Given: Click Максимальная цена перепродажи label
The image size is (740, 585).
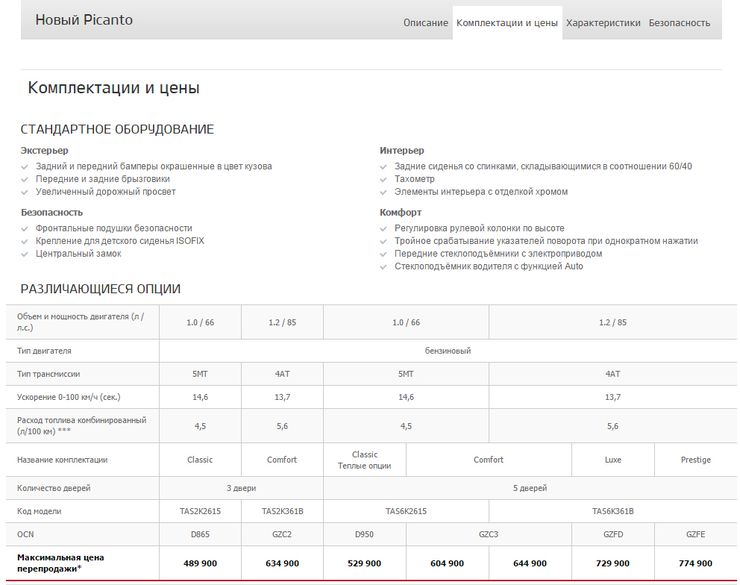Looking at the screenshot, I should (x=60, y=563).
